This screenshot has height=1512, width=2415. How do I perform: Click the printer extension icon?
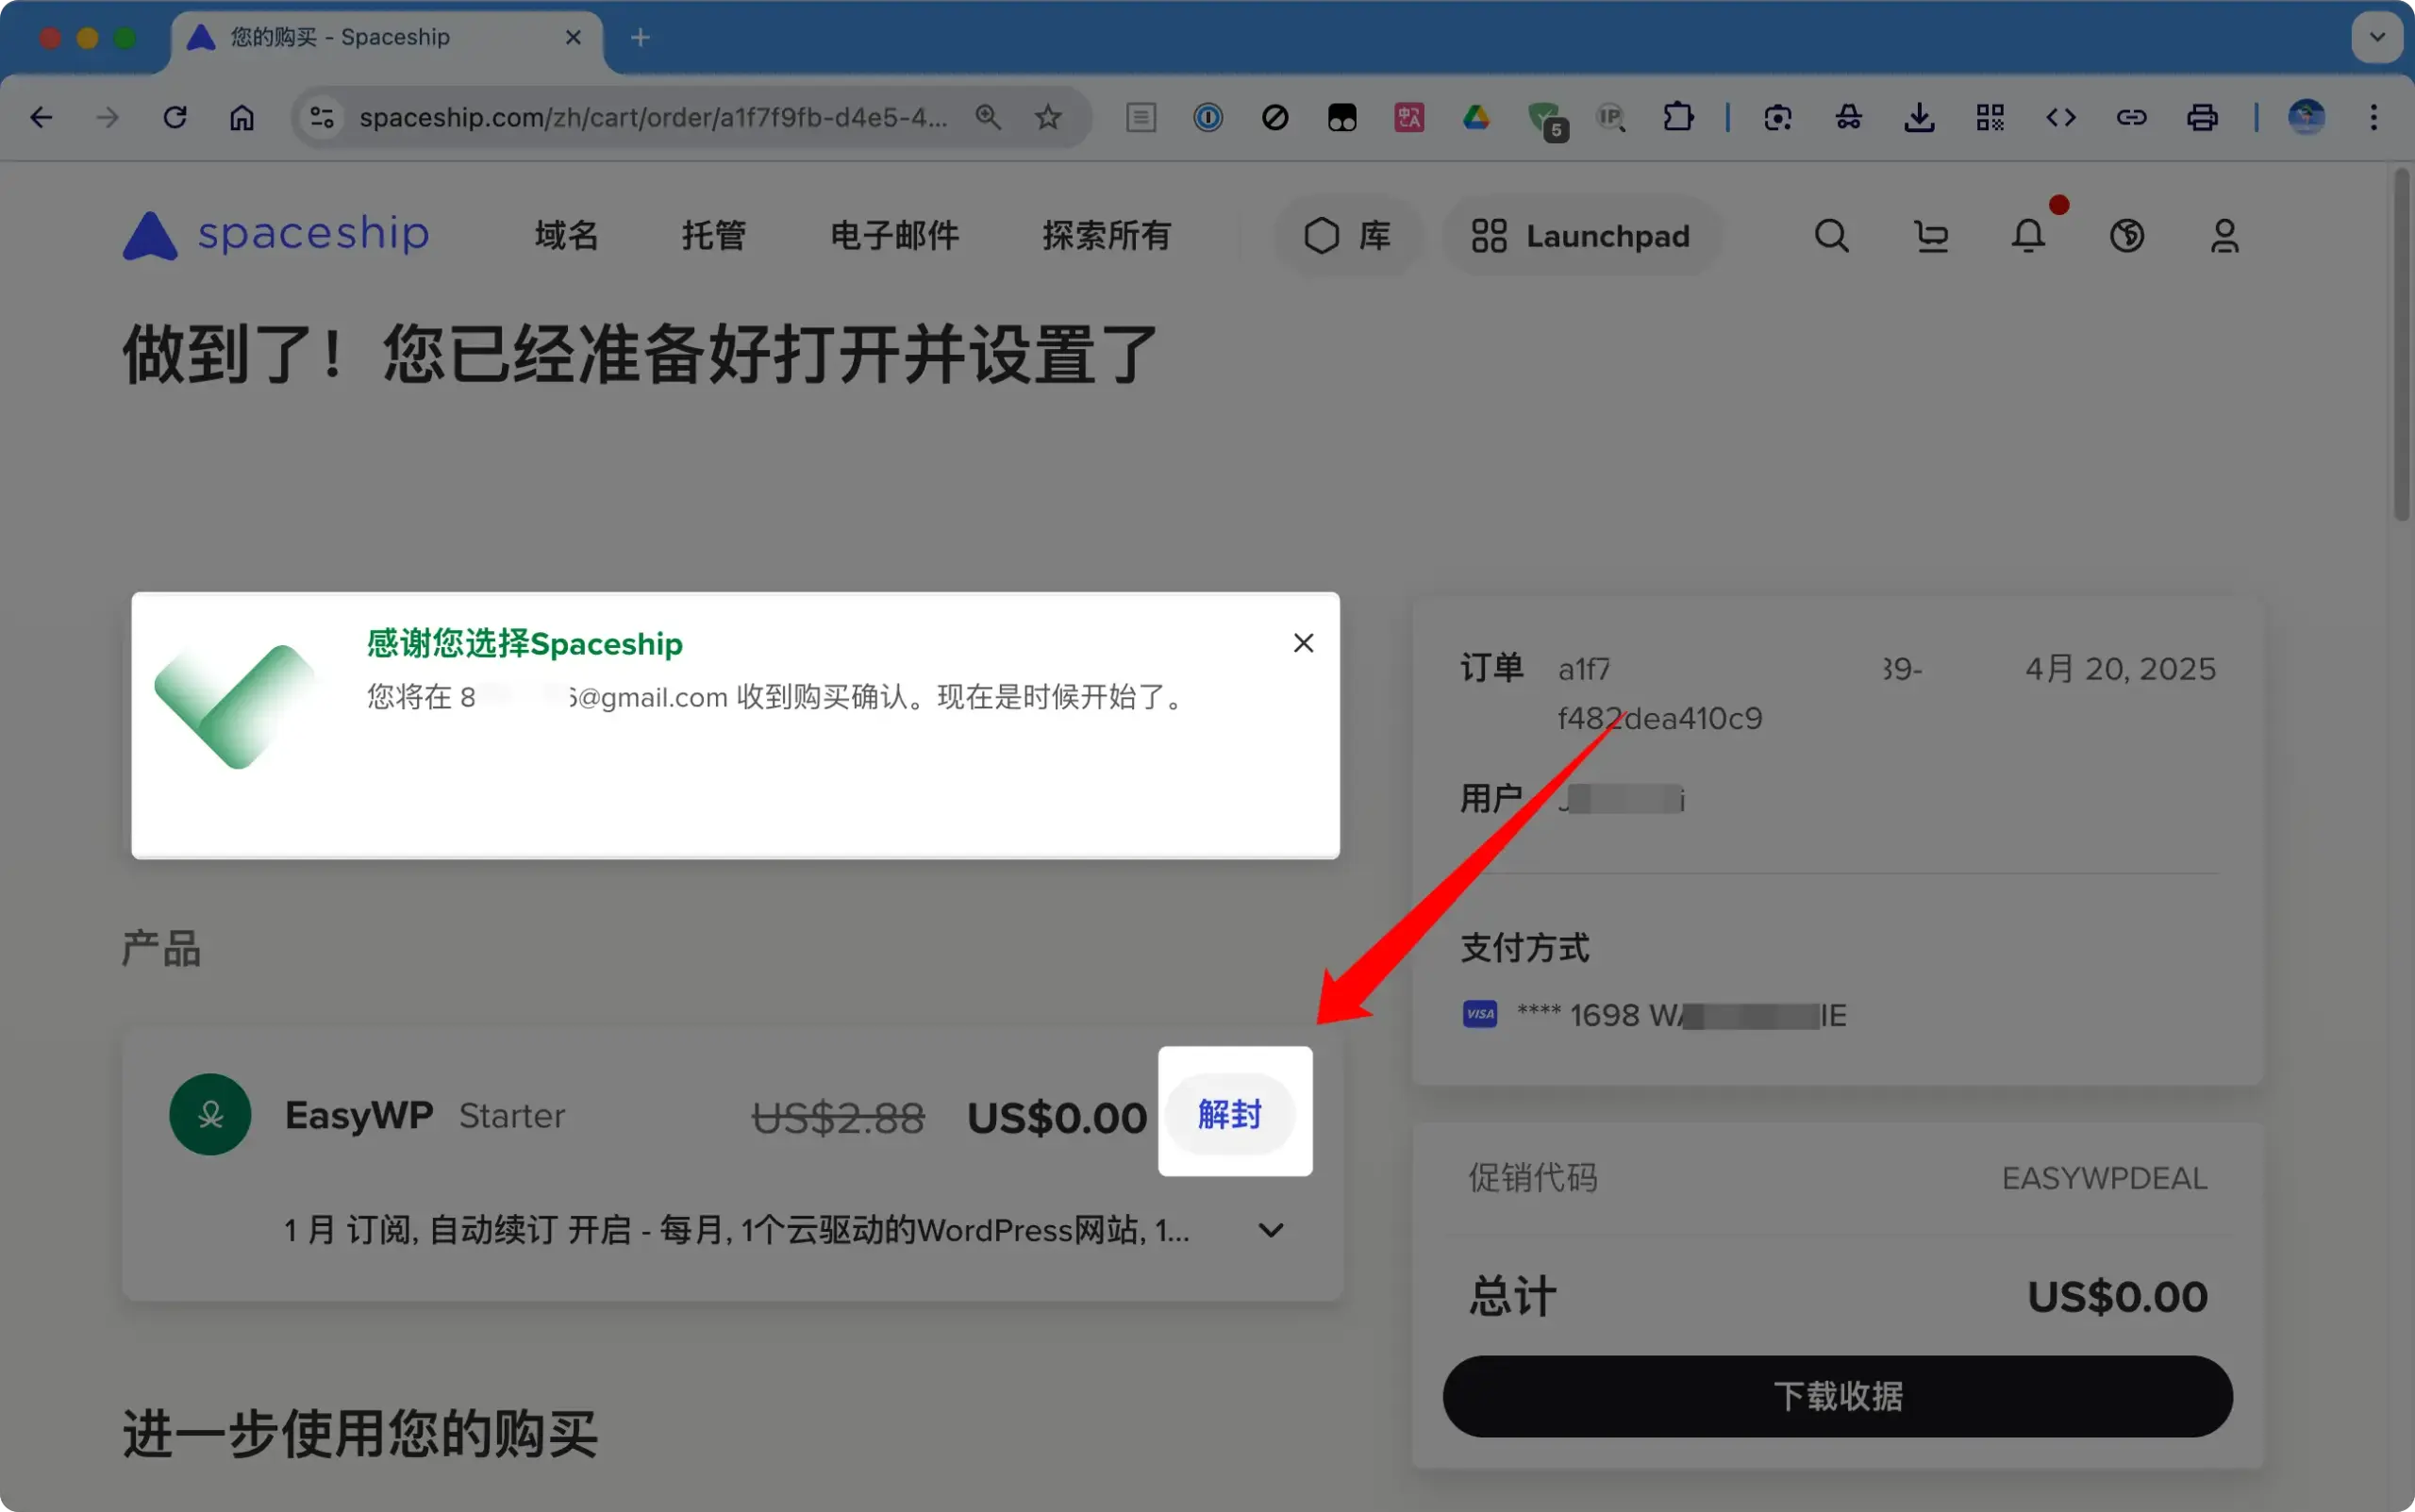[x=2202, y=118]
